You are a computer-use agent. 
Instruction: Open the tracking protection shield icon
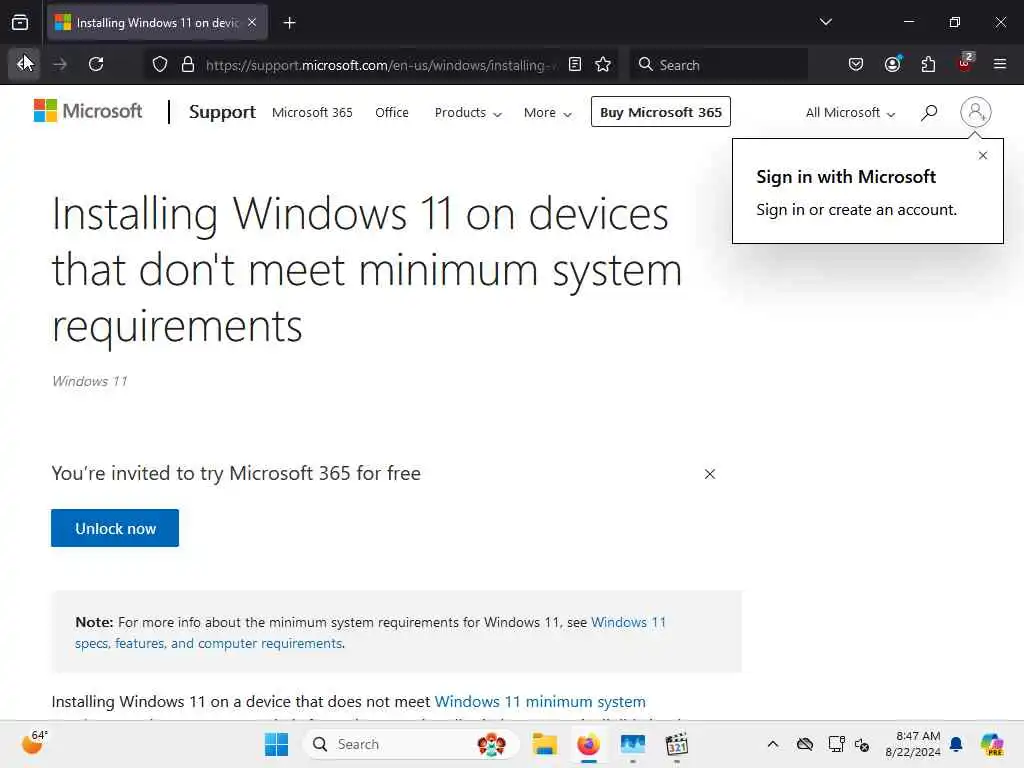[160, 65]
